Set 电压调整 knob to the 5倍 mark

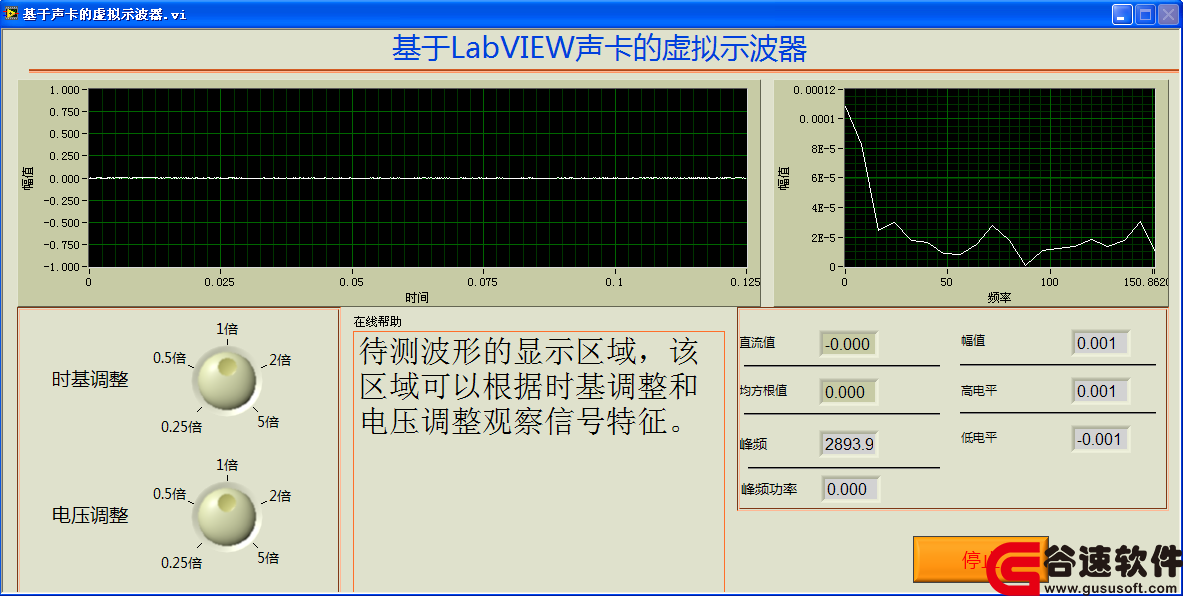[x=268, y=558]
